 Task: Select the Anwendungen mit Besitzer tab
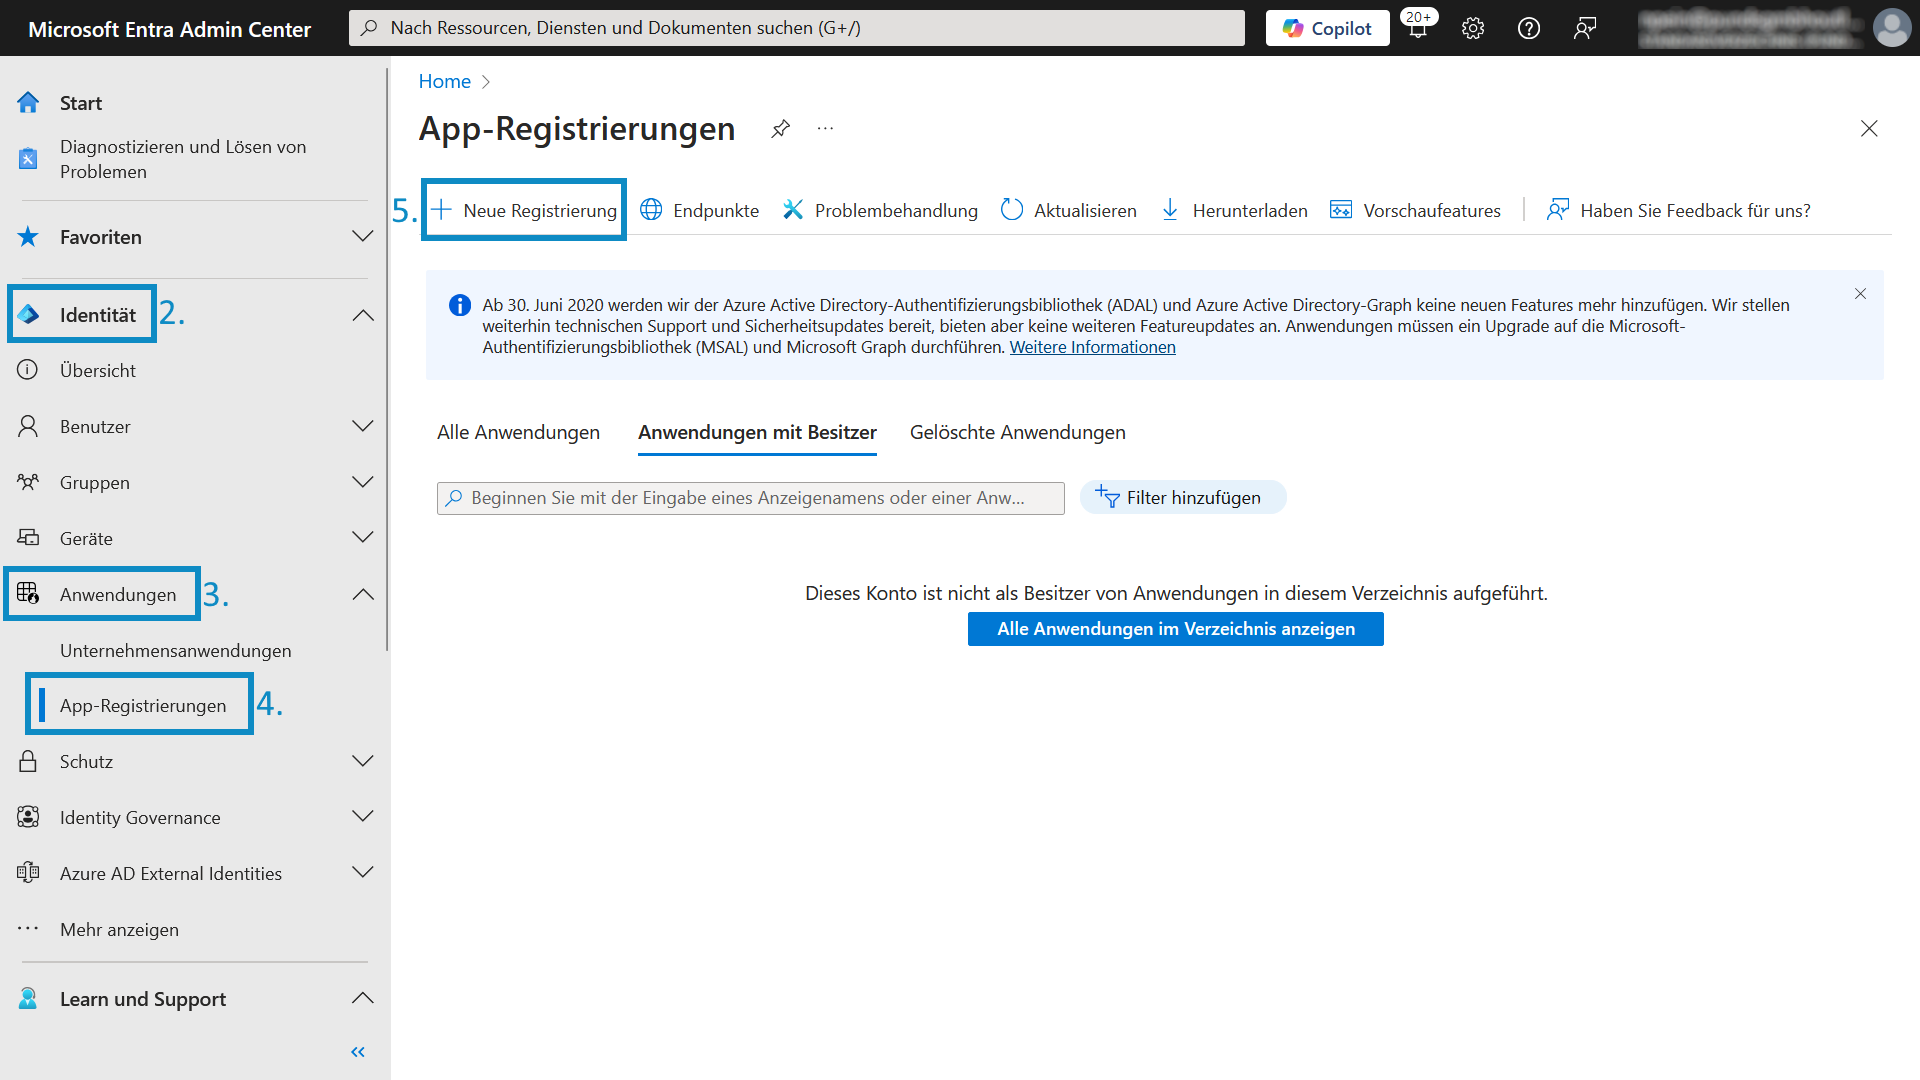point(757,432)
